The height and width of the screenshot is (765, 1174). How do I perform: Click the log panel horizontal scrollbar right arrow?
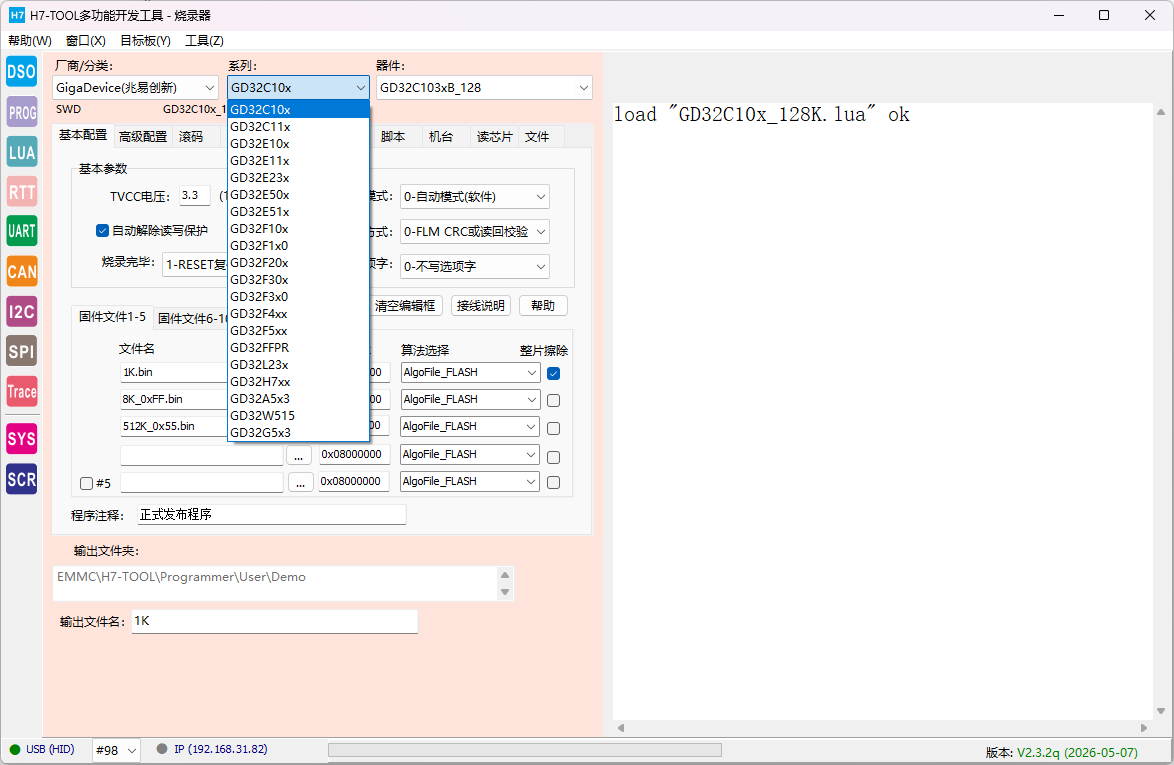(x=1143, y=728)
